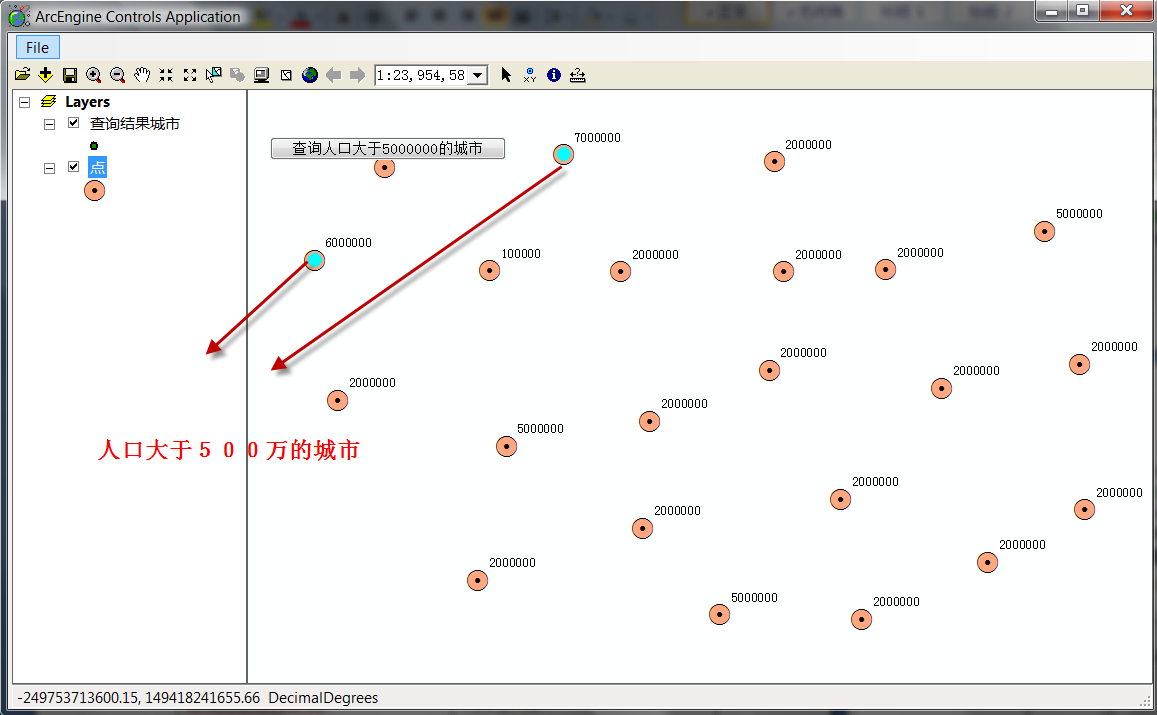The height and width of the screenshot is (715, 1157).
Task: Open the File menu
Action: click(x=38, y=48)
